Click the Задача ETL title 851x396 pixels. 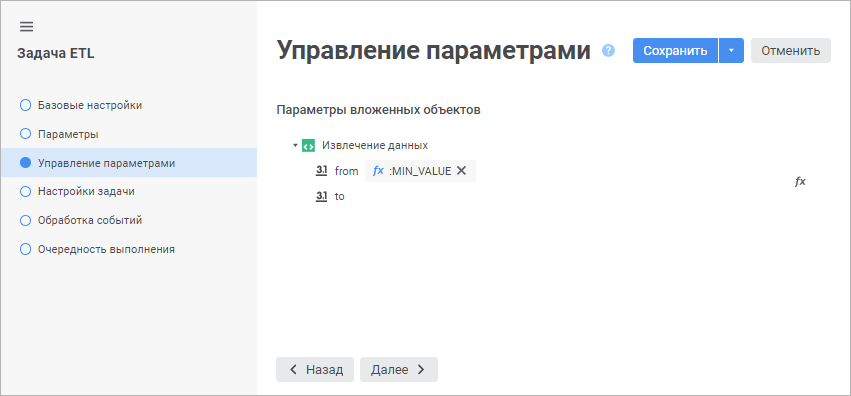pyautogui.click(x=56, y=53)
